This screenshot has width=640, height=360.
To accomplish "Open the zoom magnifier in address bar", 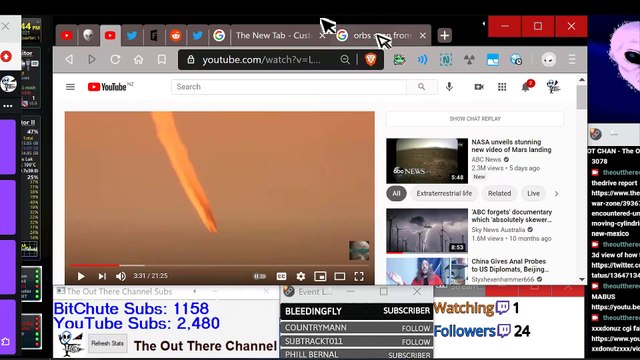I will click(x=345, y=60).
